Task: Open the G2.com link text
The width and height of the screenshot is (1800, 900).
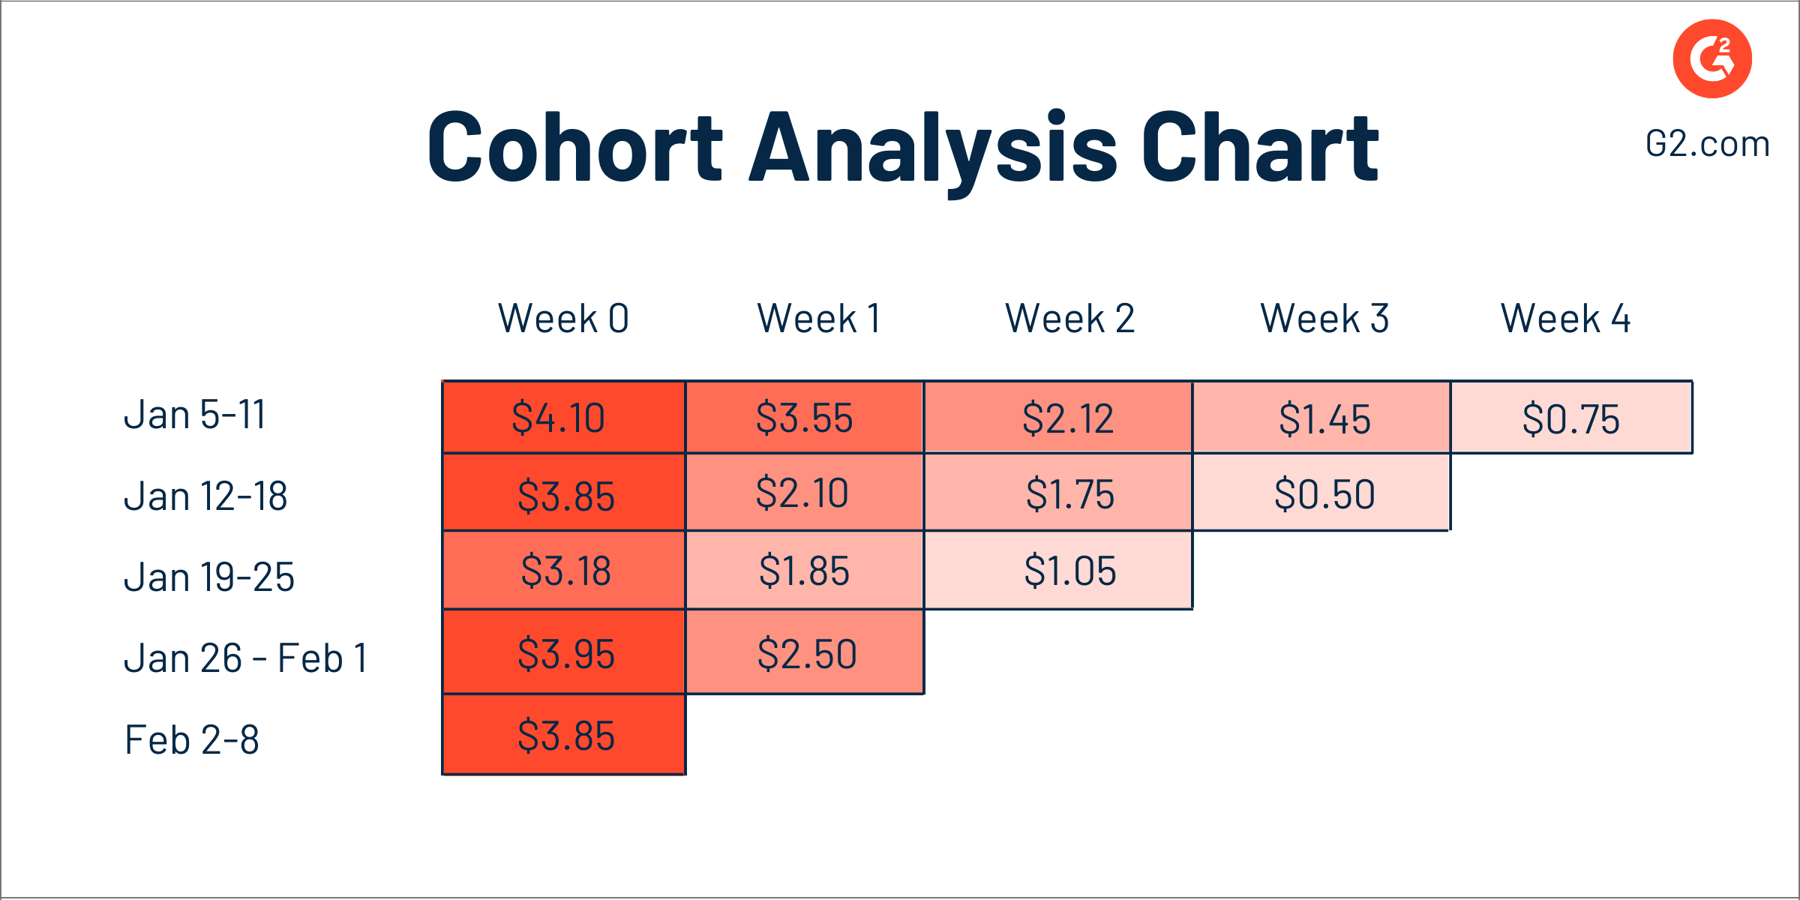Action: point(1707,144)
